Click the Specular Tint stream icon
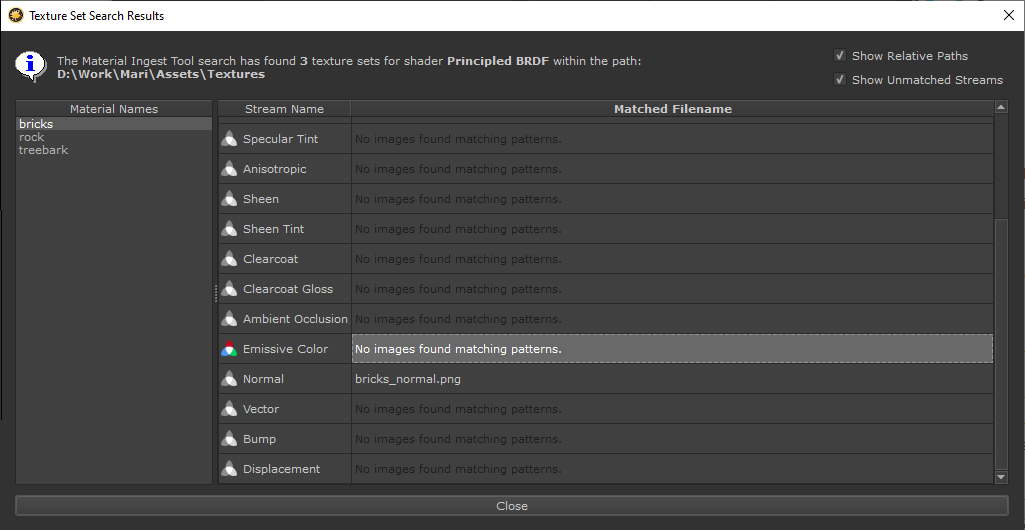1025x530 pixels. tap(229, 139)
